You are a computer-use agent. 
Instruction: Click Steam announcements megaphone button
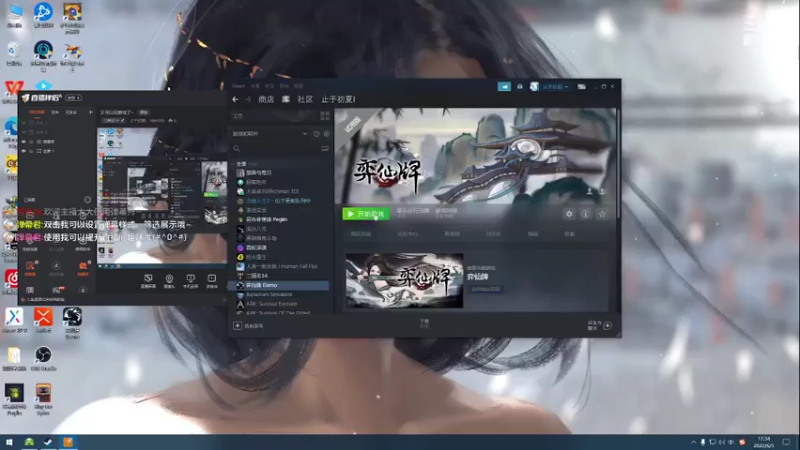tap(504, 87)
